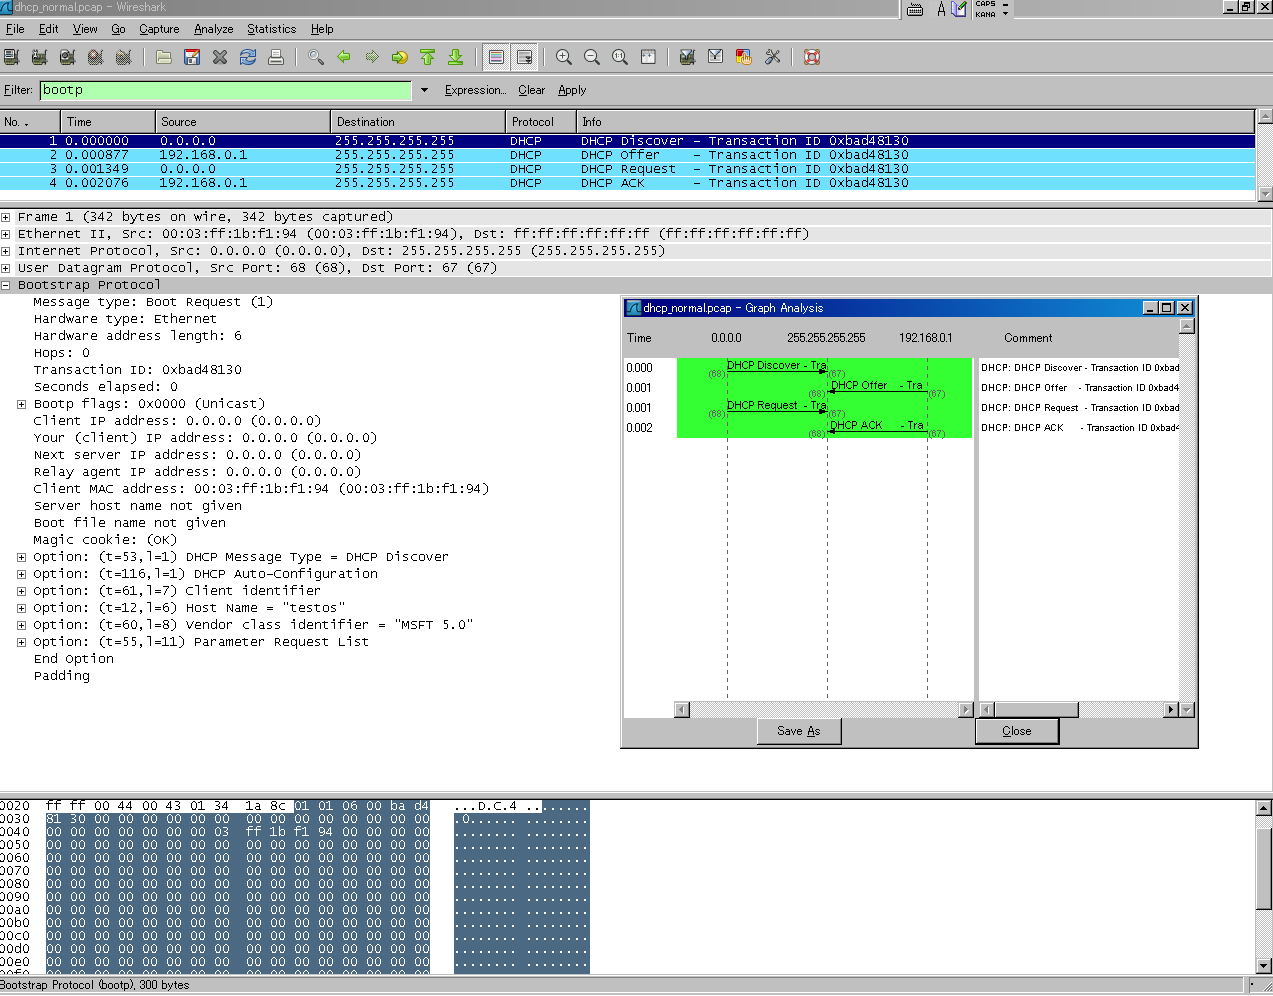Collapse the Bootstrap Protocol section

(x=6, y=285)
